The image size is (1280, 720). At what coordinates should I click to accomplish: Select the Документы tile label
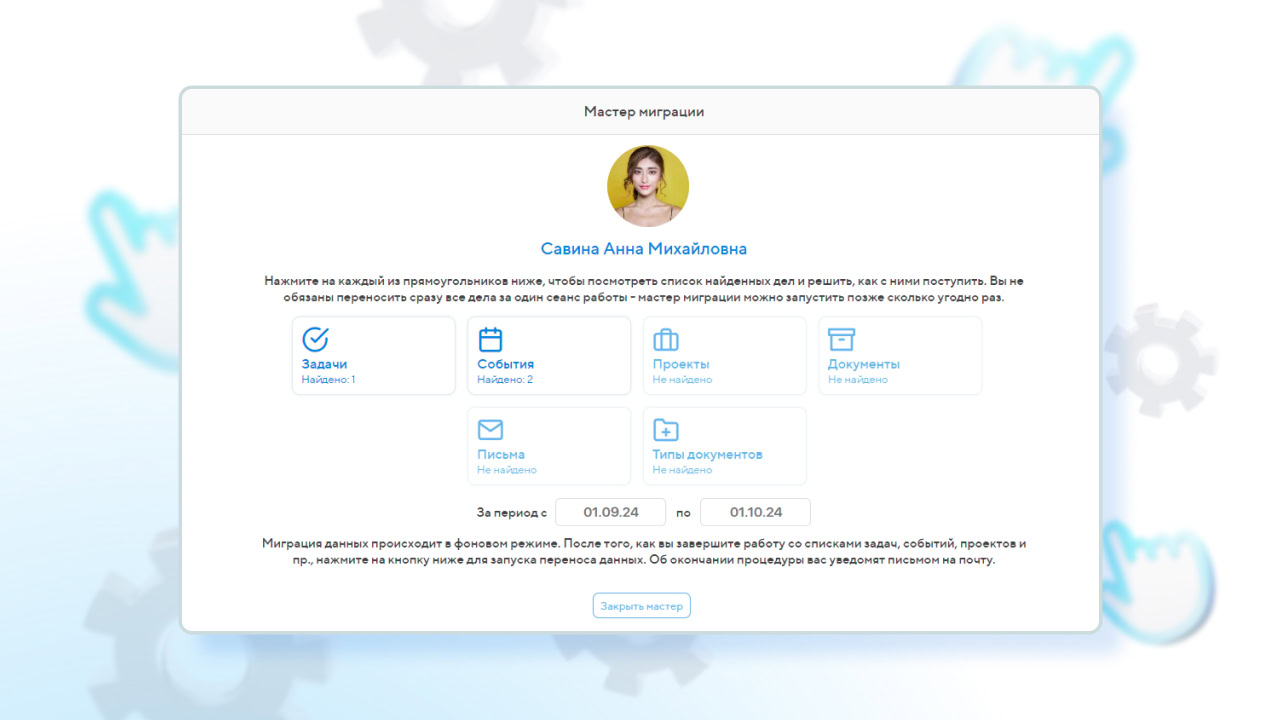click(864, 364)
